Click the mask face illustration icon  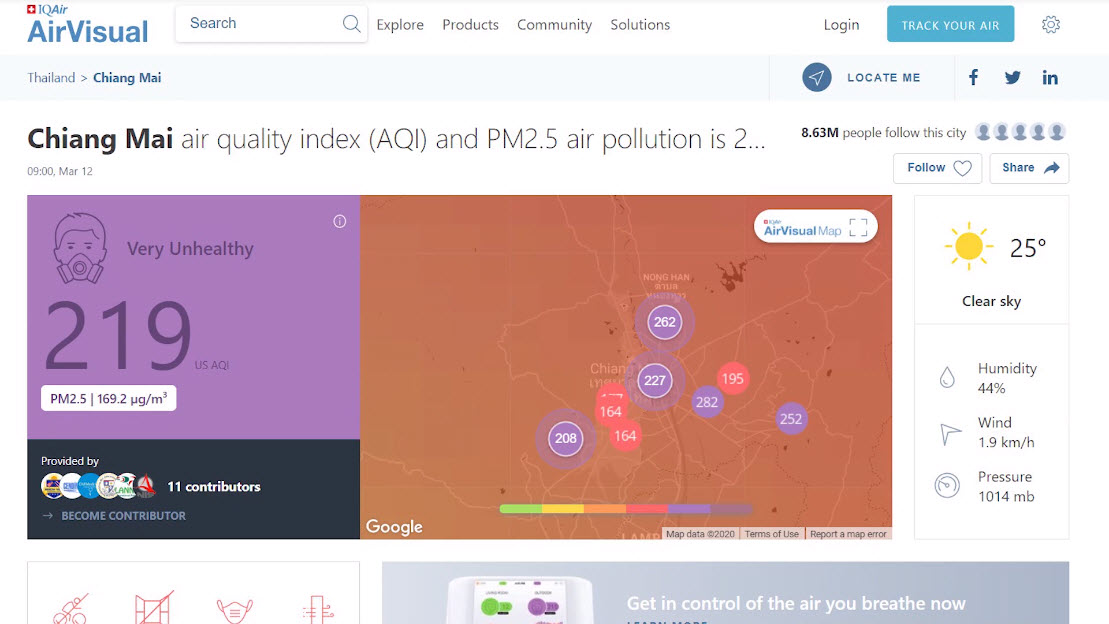(x=80, y=248)
